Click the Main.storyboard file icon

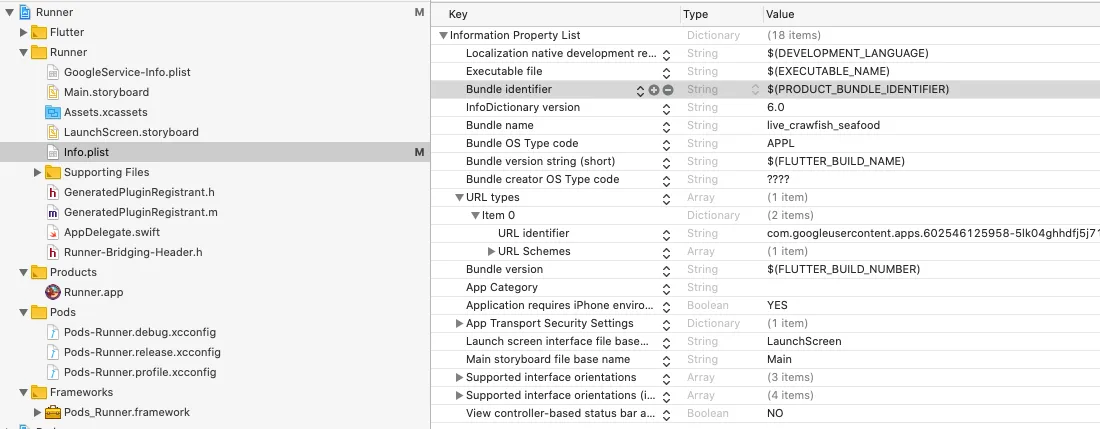pos(54,92)
